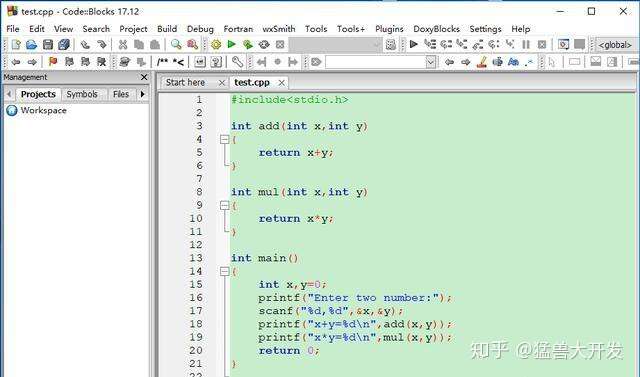Click the Highlight pen icon

coord(482,62)
